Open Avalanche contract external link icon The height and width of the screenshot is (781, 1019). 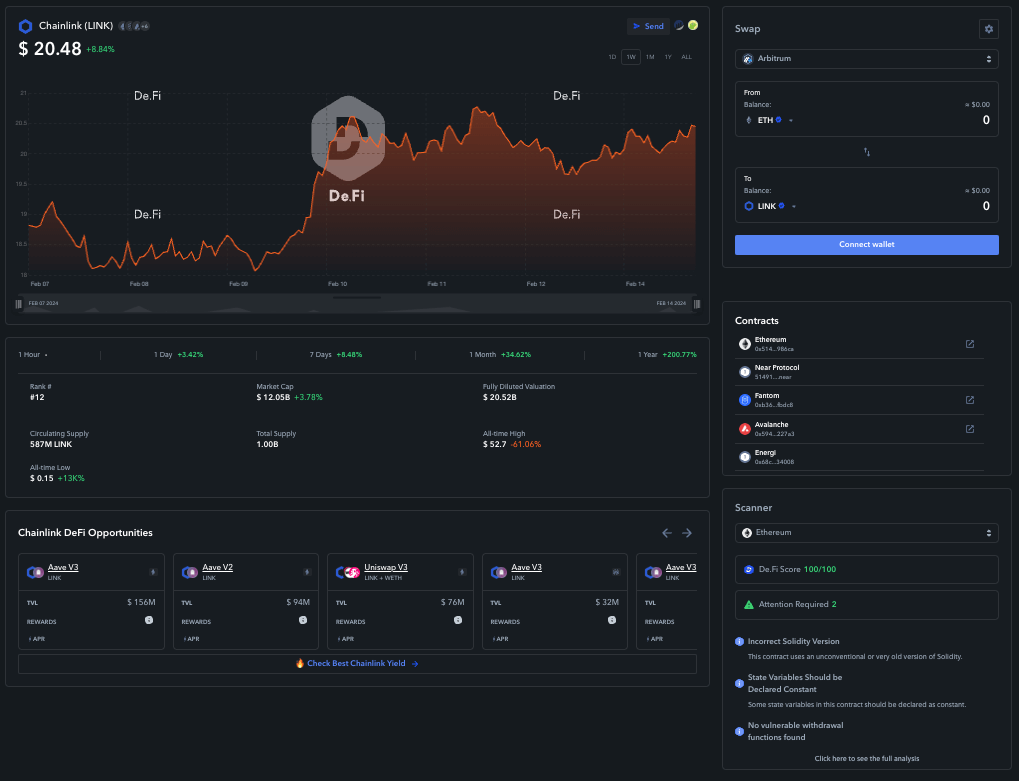(x=970, y=429)
